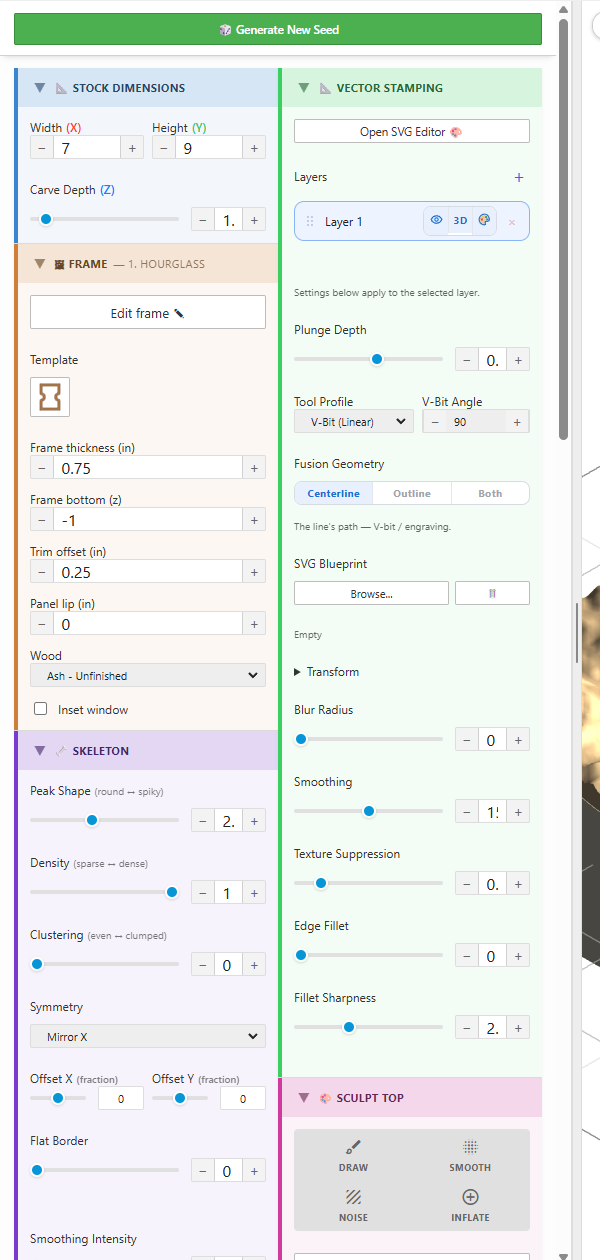Select Centerline fusion geometry
The height and width of the screenshot is (1260, 600).
click(334, 493)
